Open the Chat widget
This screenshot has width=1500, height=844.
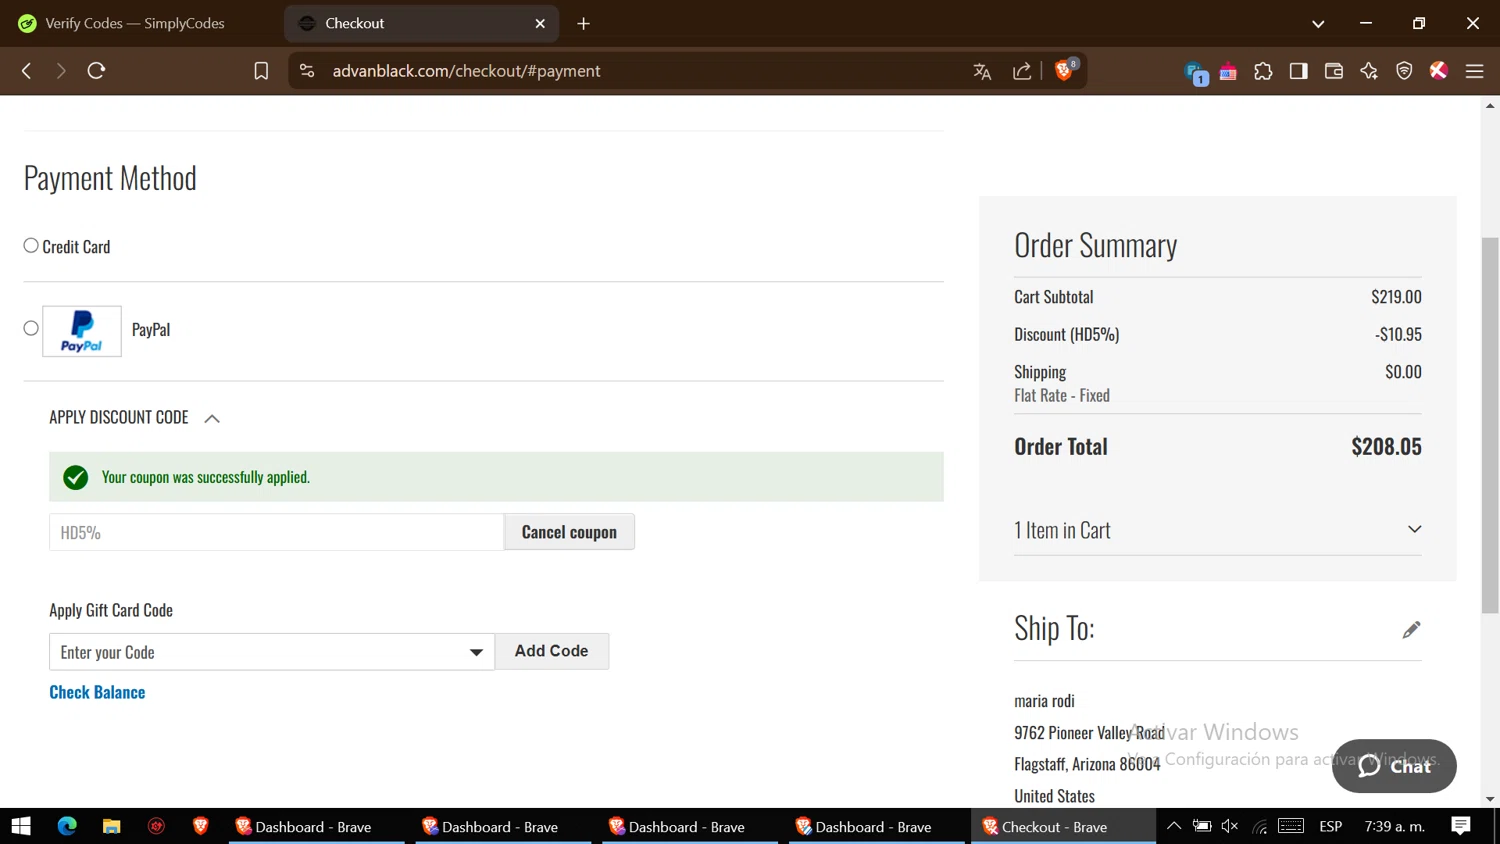(1394, 766)
